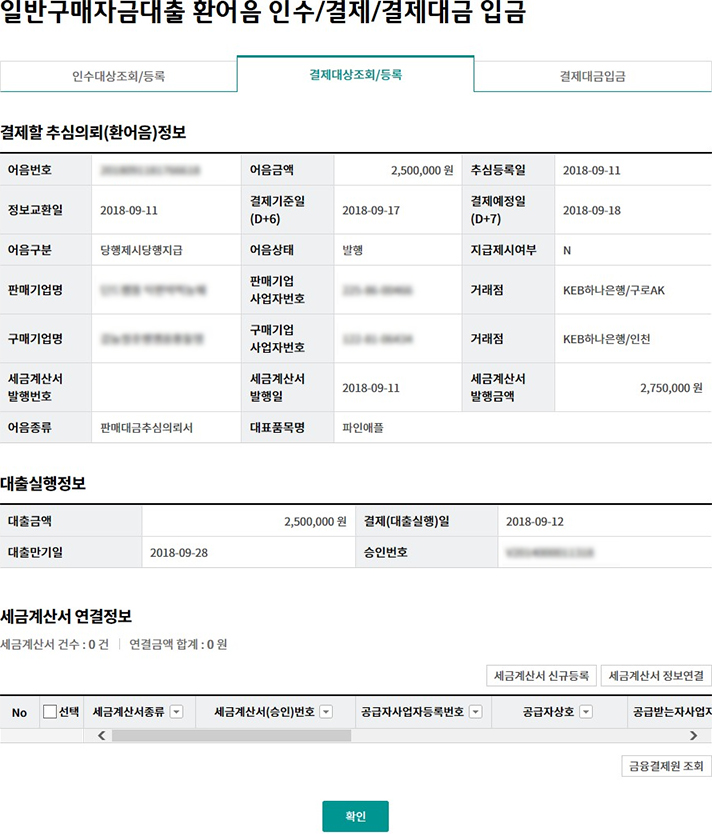
Task: Expand the 공급자상호 column dropdown arrow
Action: click(x=586, y=712)
